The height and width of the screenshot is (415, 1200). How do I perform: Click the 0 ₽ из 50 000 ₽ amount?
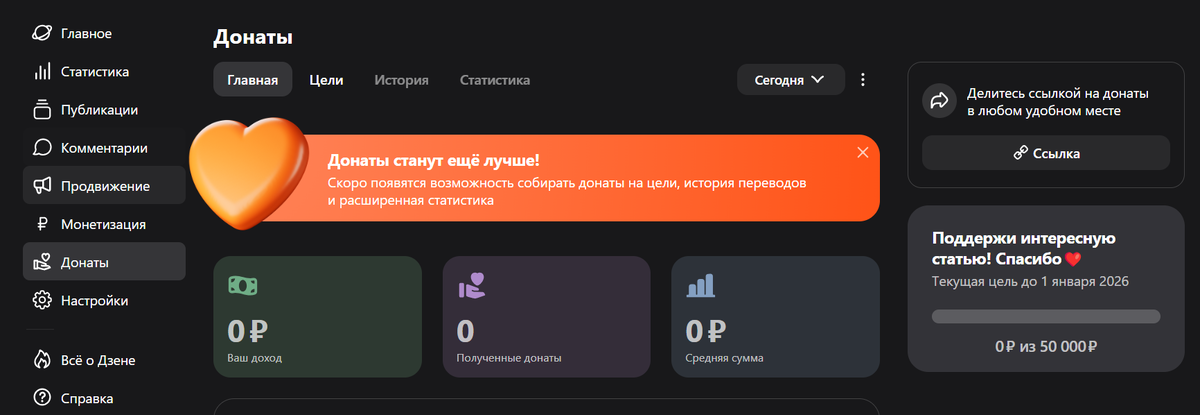click(x=1046, y=346)
